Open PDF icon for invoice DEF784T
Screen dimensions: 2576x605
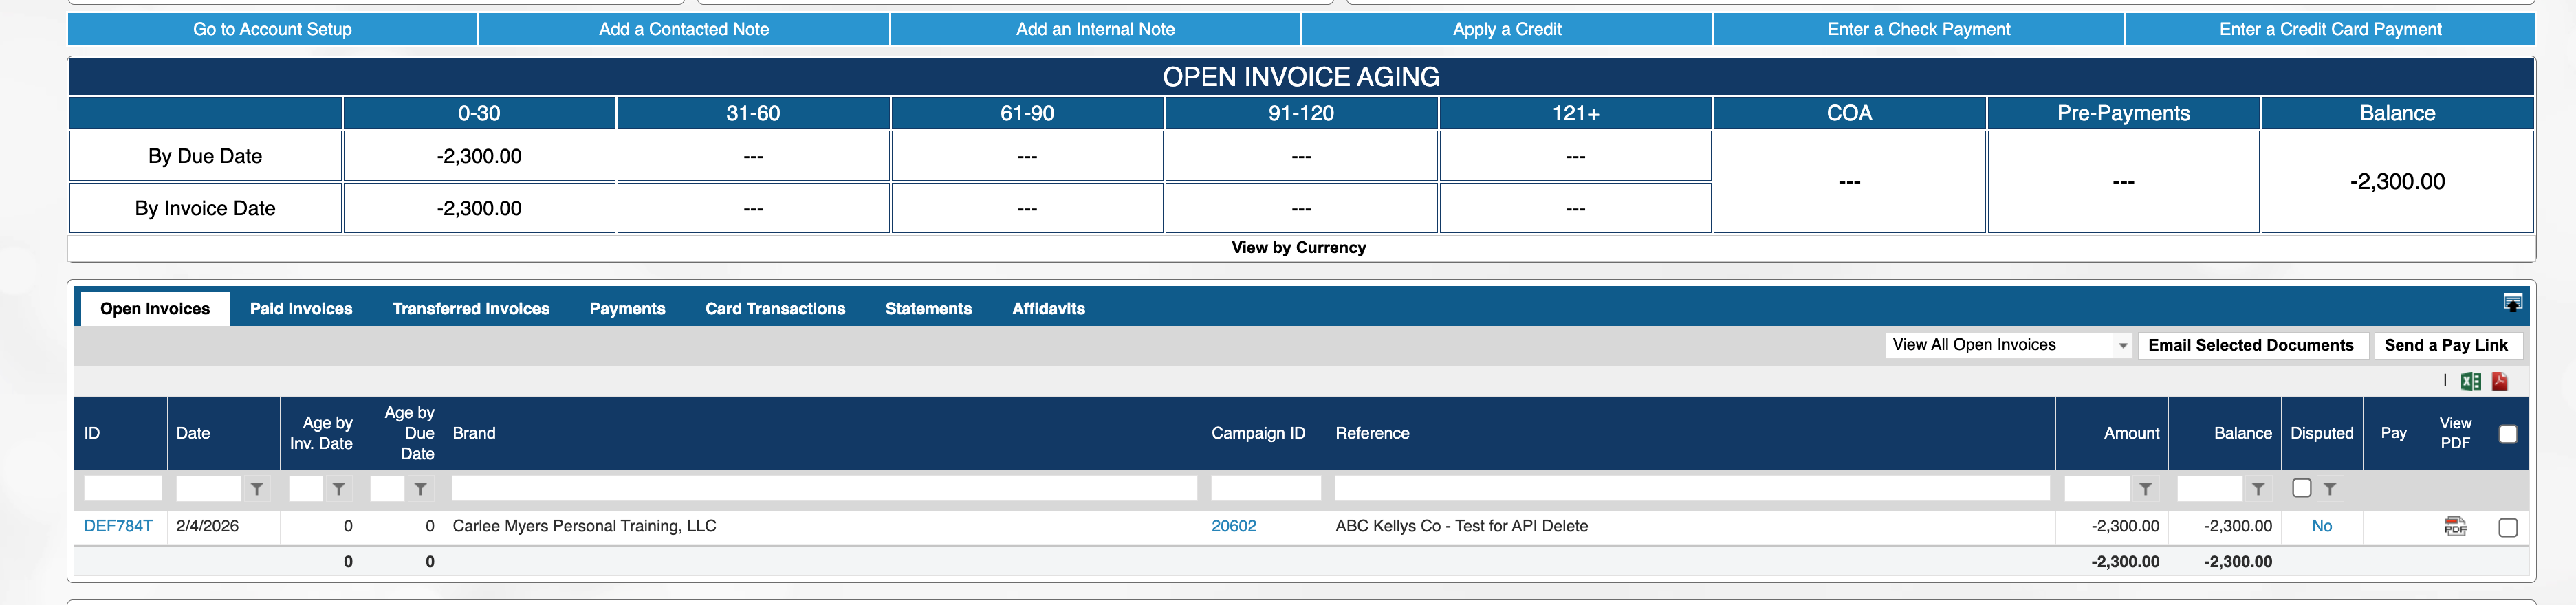2455,526
